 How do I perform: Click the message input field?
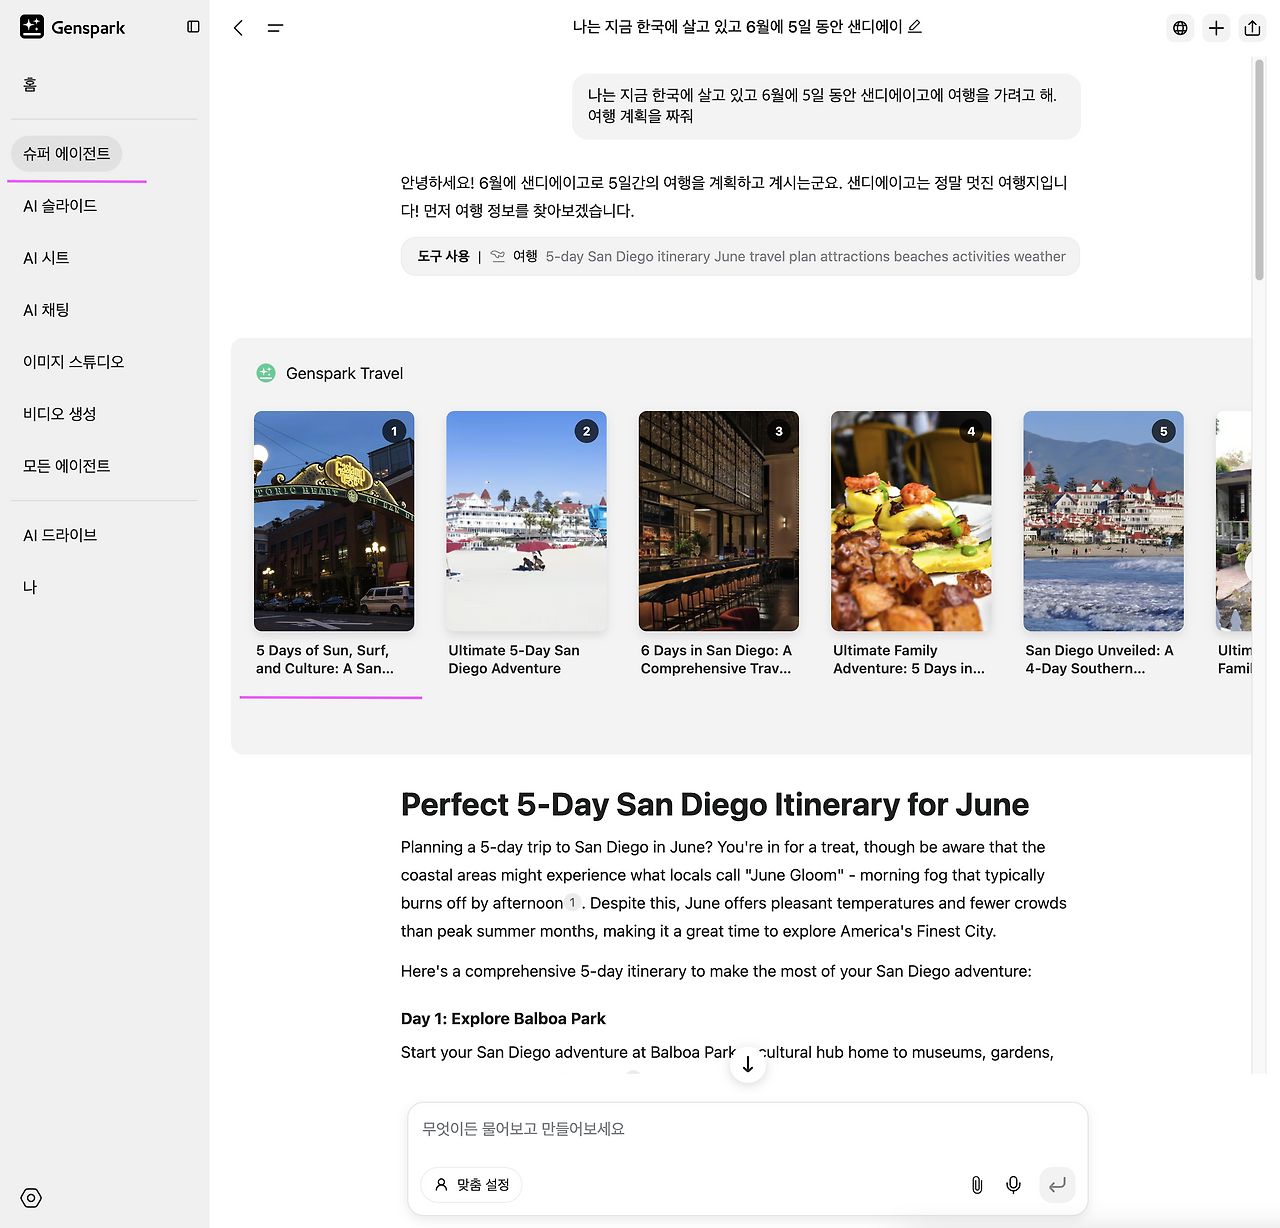click(x=747, y=1129)
